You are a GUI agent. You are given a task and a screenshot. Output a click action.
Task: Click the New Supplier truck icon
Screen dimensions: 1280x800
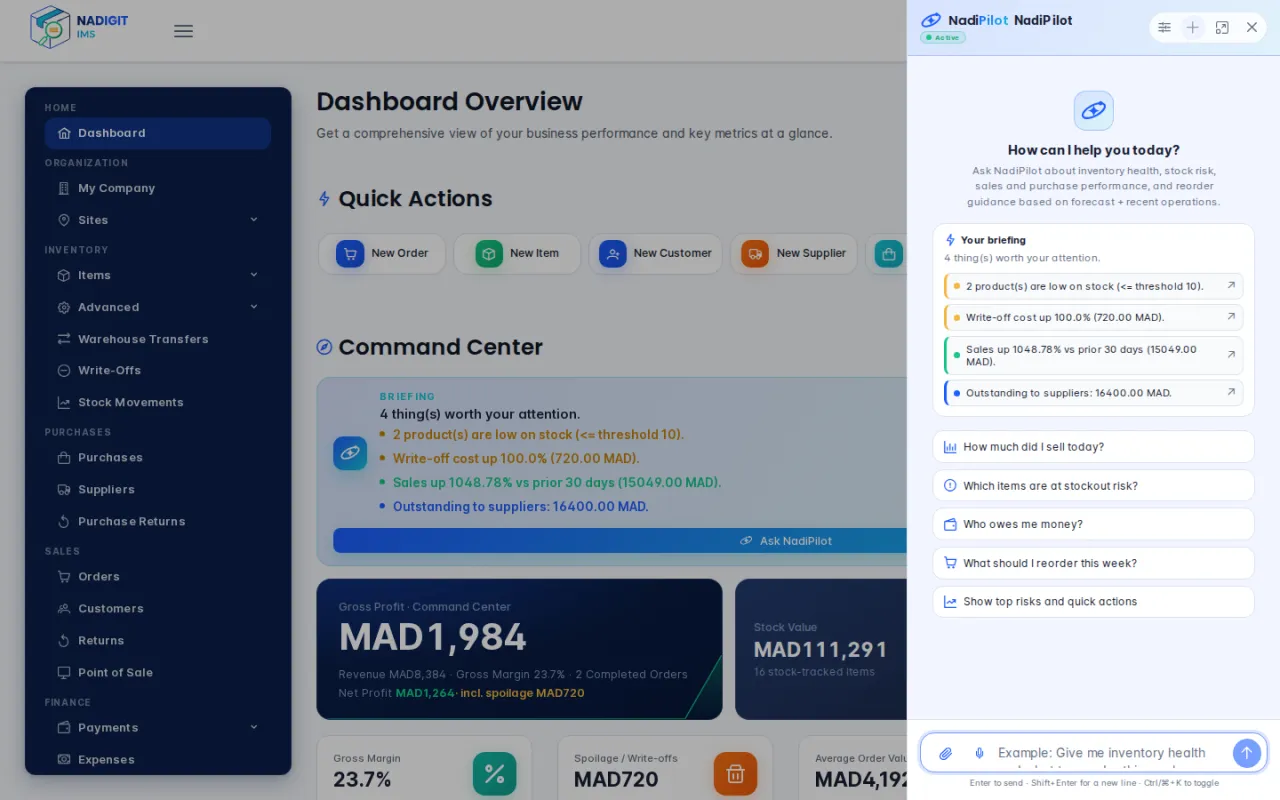click(x=755, y=254)
